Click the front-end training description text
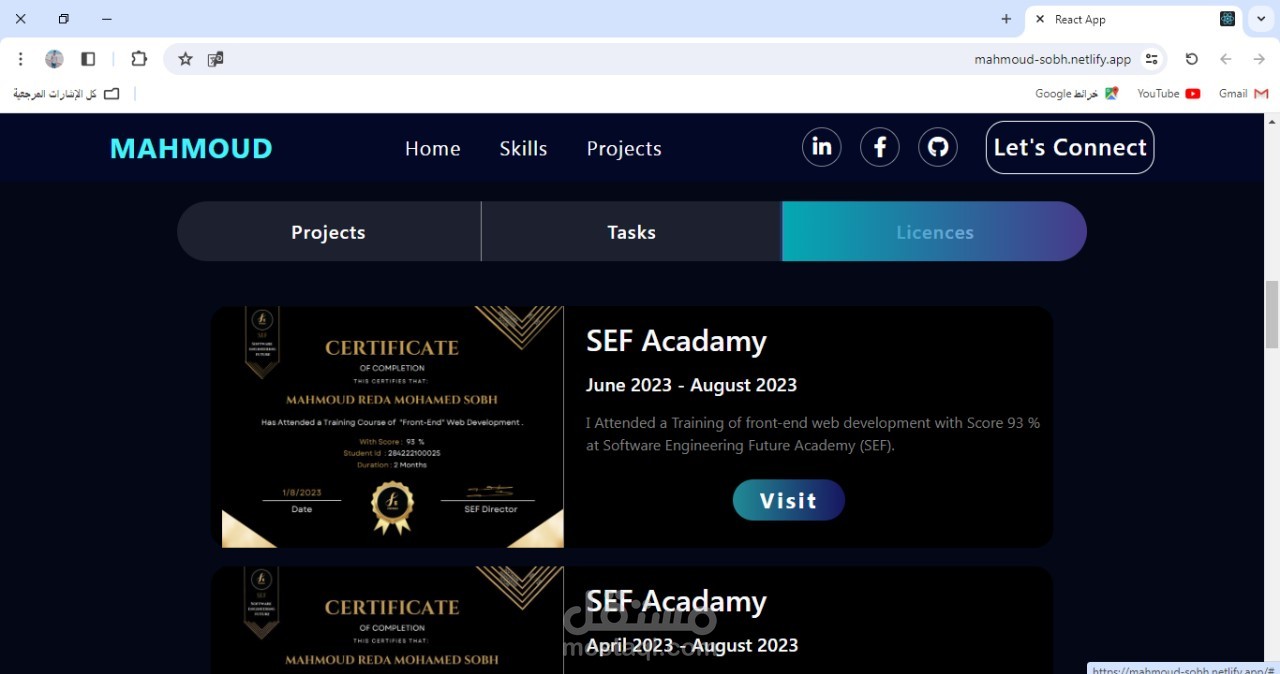The height and width of the screenshot is (674, 1280). coord(813,434)
